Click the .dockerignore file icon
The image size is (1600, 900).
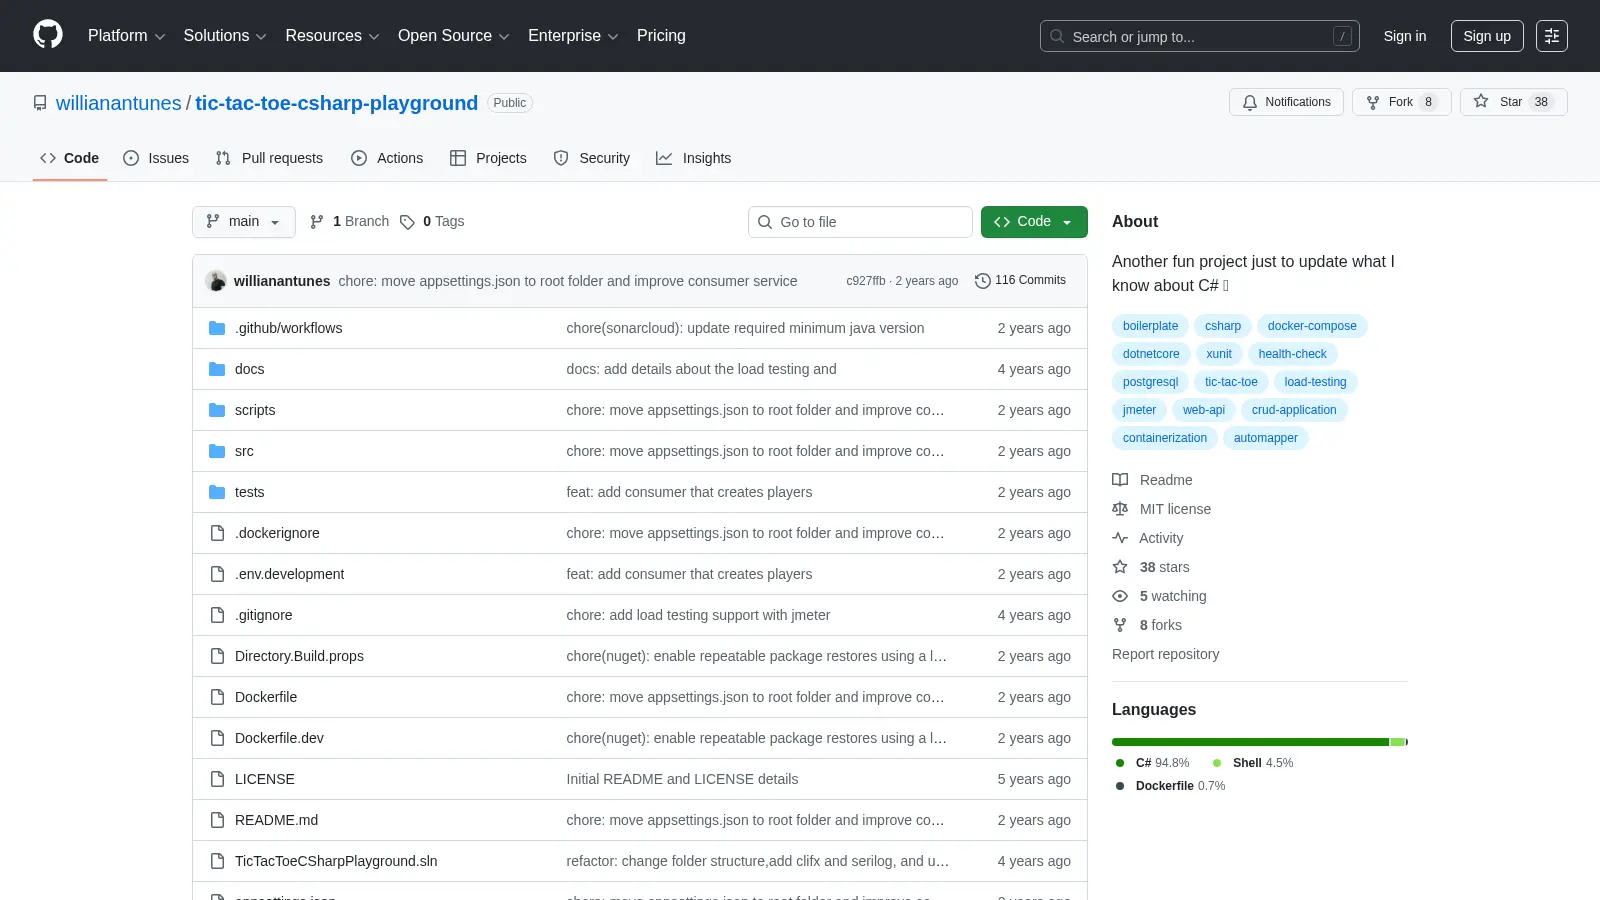pyautogui.click(x=217, y=533)
